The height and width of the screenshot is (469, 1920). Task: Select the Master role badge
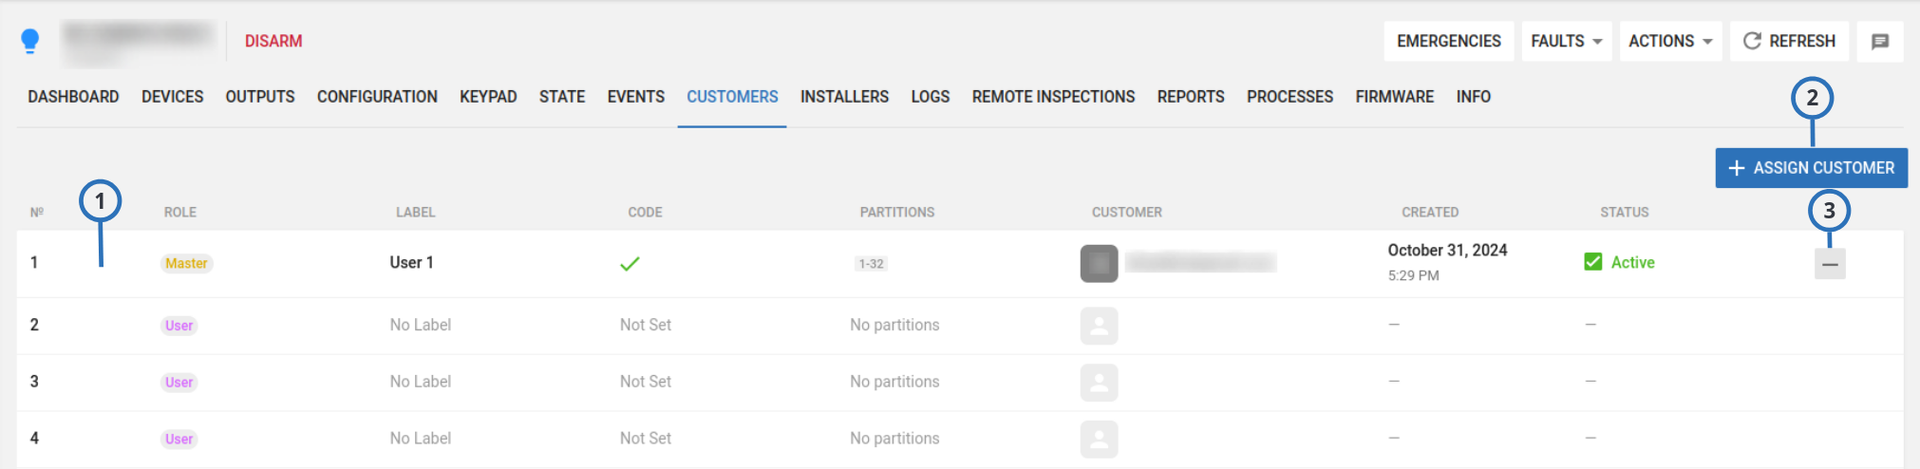point(186,264)
